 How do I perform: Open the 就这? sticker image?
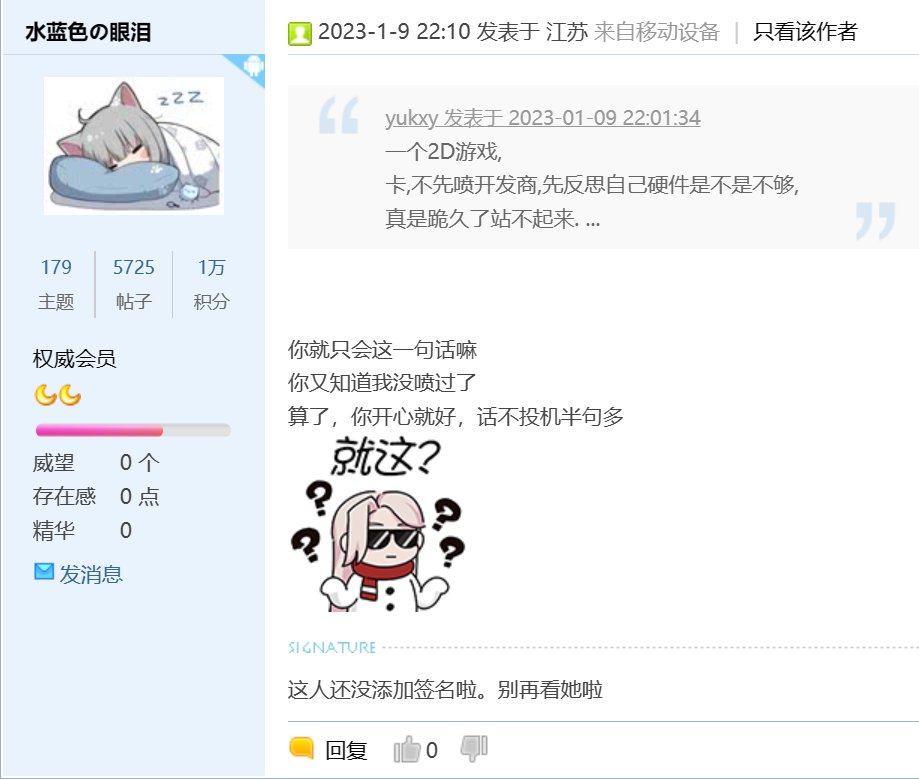coord(378,523)
